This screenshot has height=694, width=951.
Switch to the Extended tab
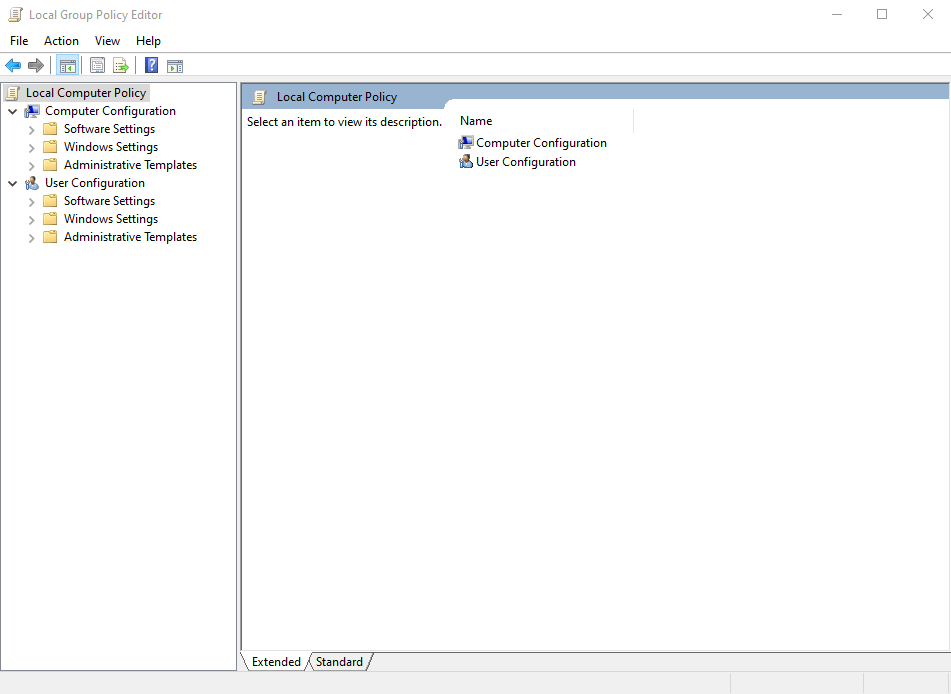click(x=276, y=661)
